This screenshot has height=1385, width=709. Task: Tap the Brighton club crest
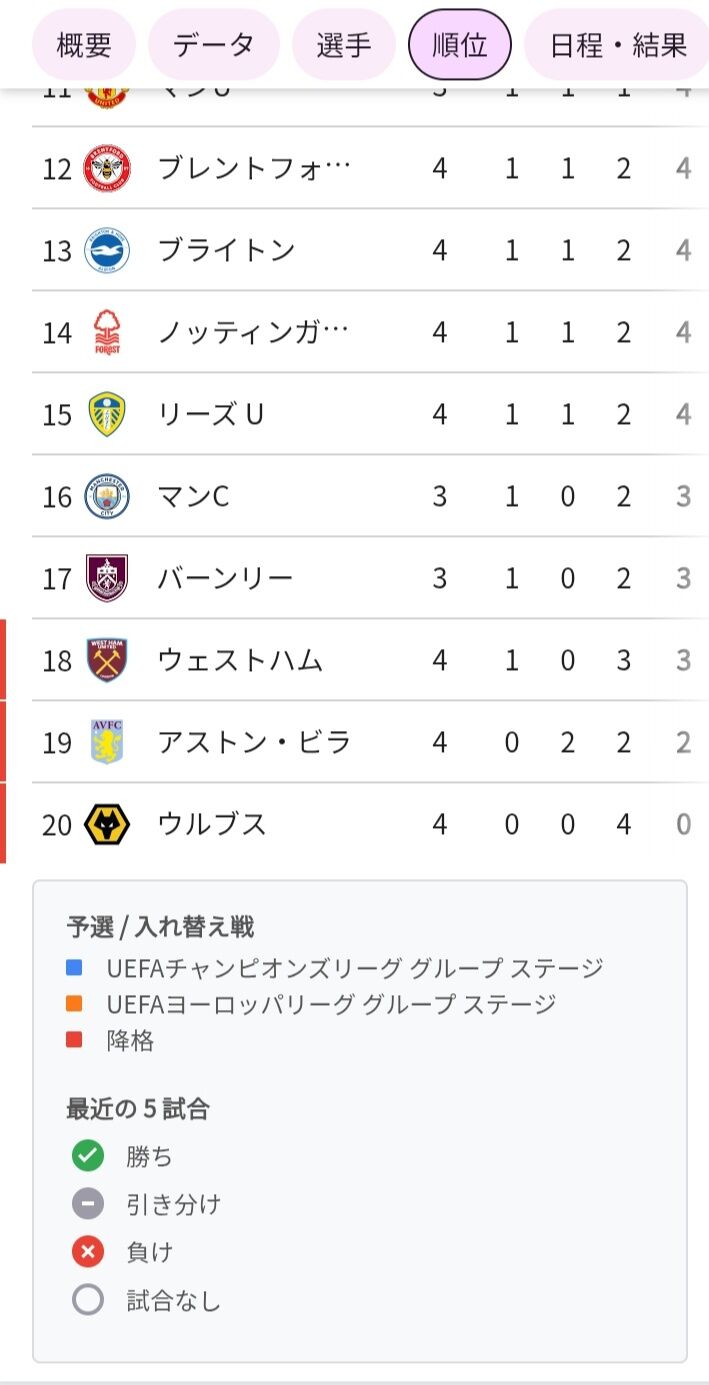click(x=107, y=250)
